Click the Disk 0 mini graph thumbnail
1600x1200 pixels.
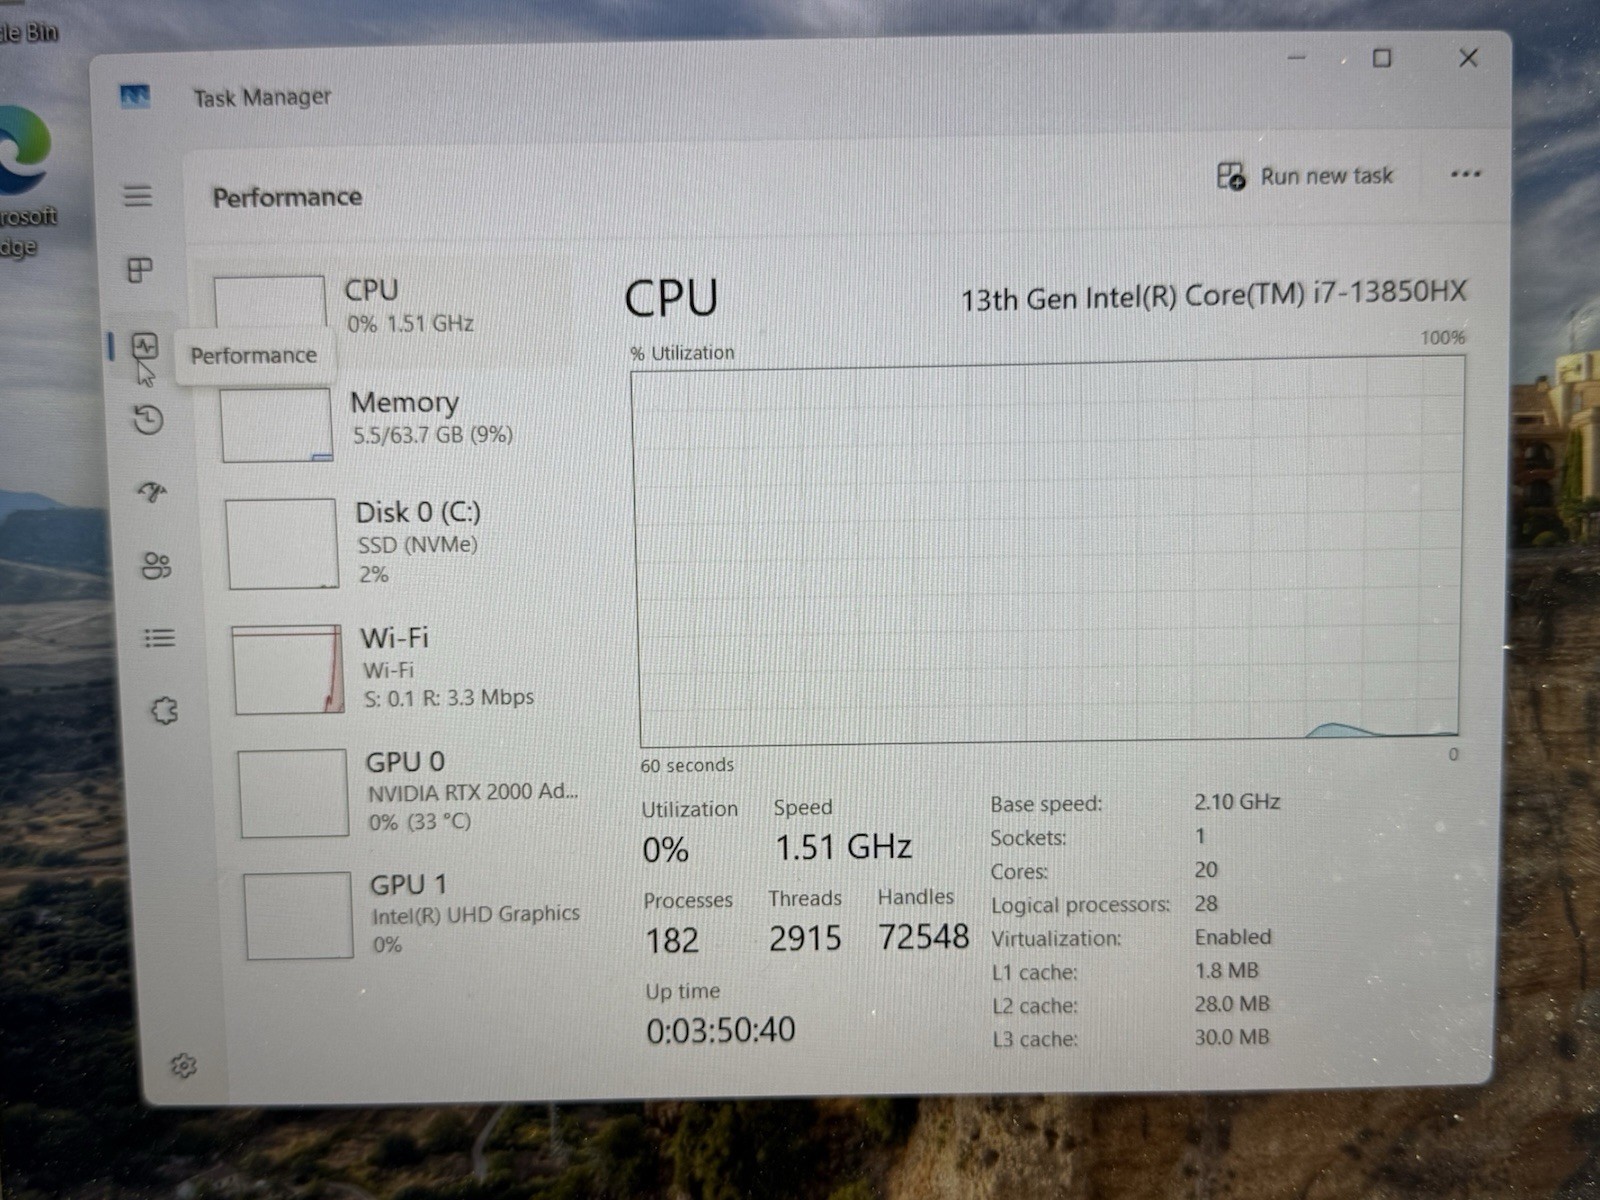point(282,544)
